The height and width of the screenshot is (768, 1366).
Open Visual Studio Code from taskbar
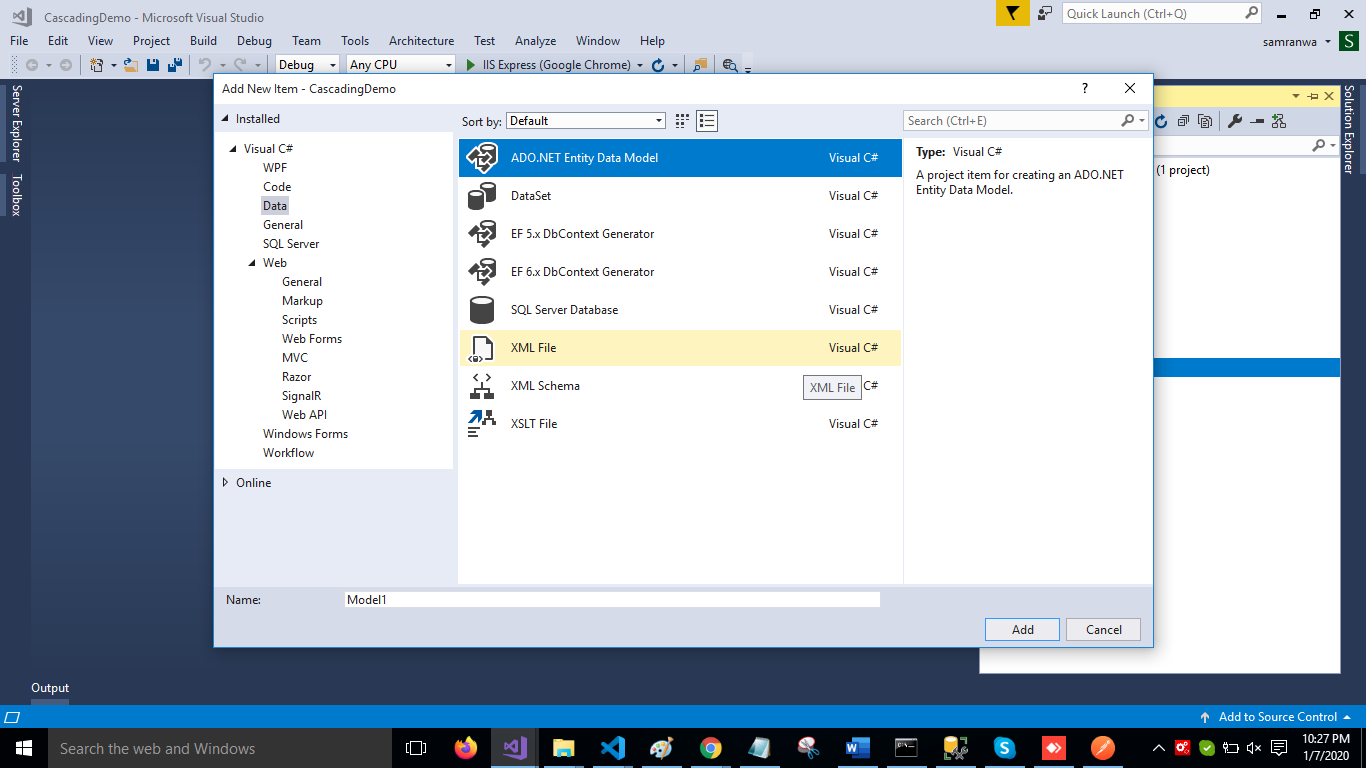click(613, 748)
